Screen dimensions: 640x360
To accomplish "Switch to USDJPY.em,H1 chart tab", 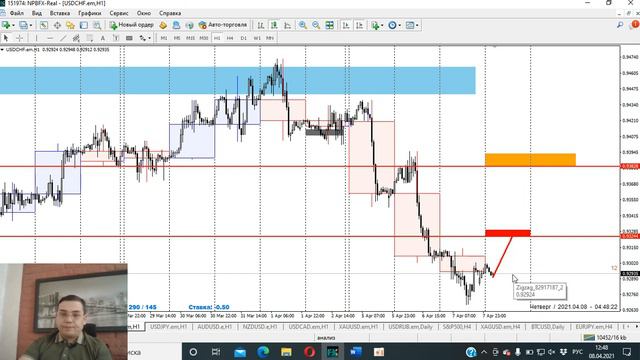I will point(168,327).
